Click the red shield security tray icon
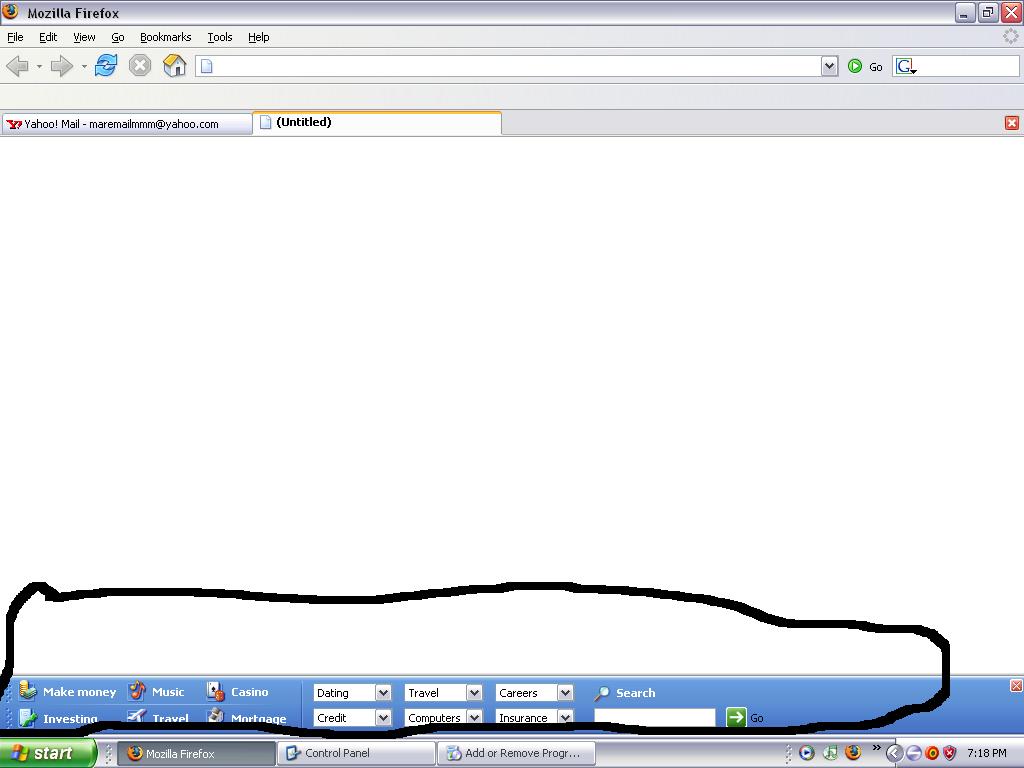1024x768 pixels. point(950,754)
